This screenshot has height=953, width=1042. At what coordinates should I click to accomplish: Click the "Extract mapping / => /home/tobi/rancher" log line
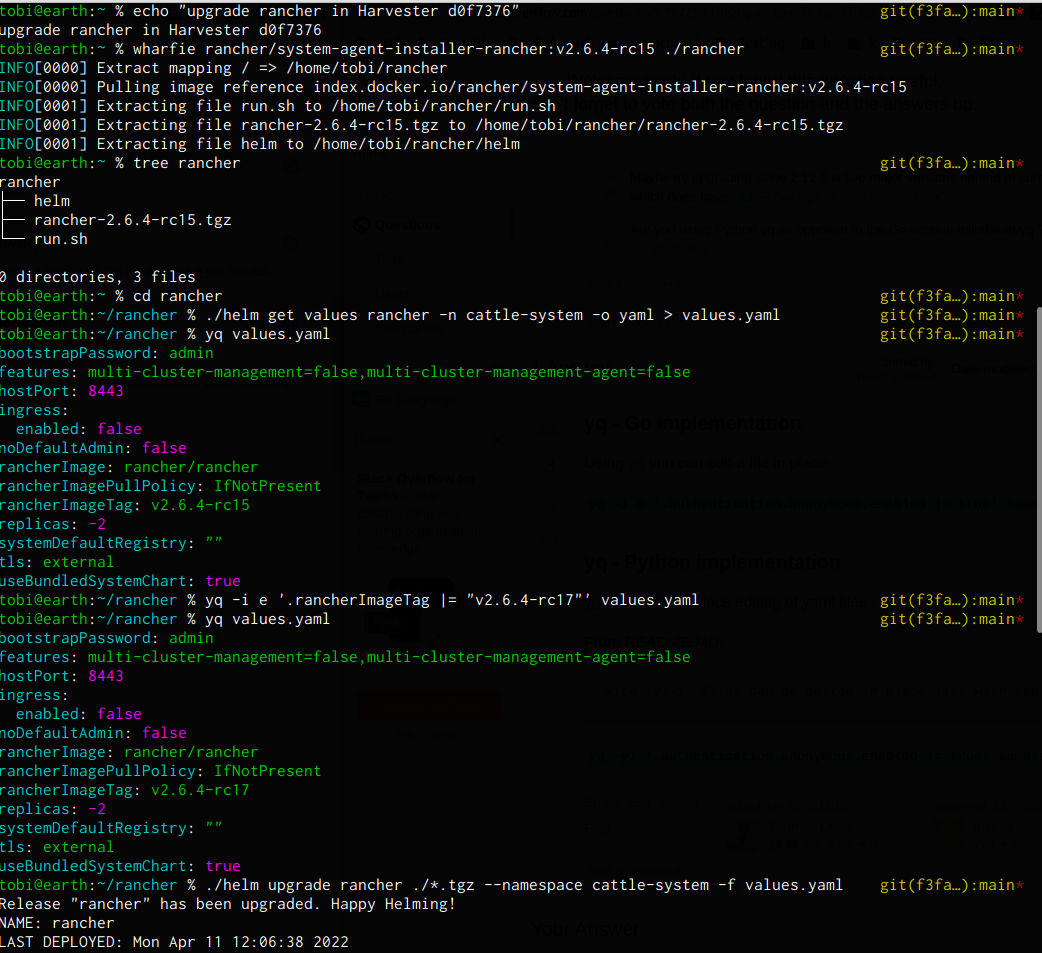223,68
